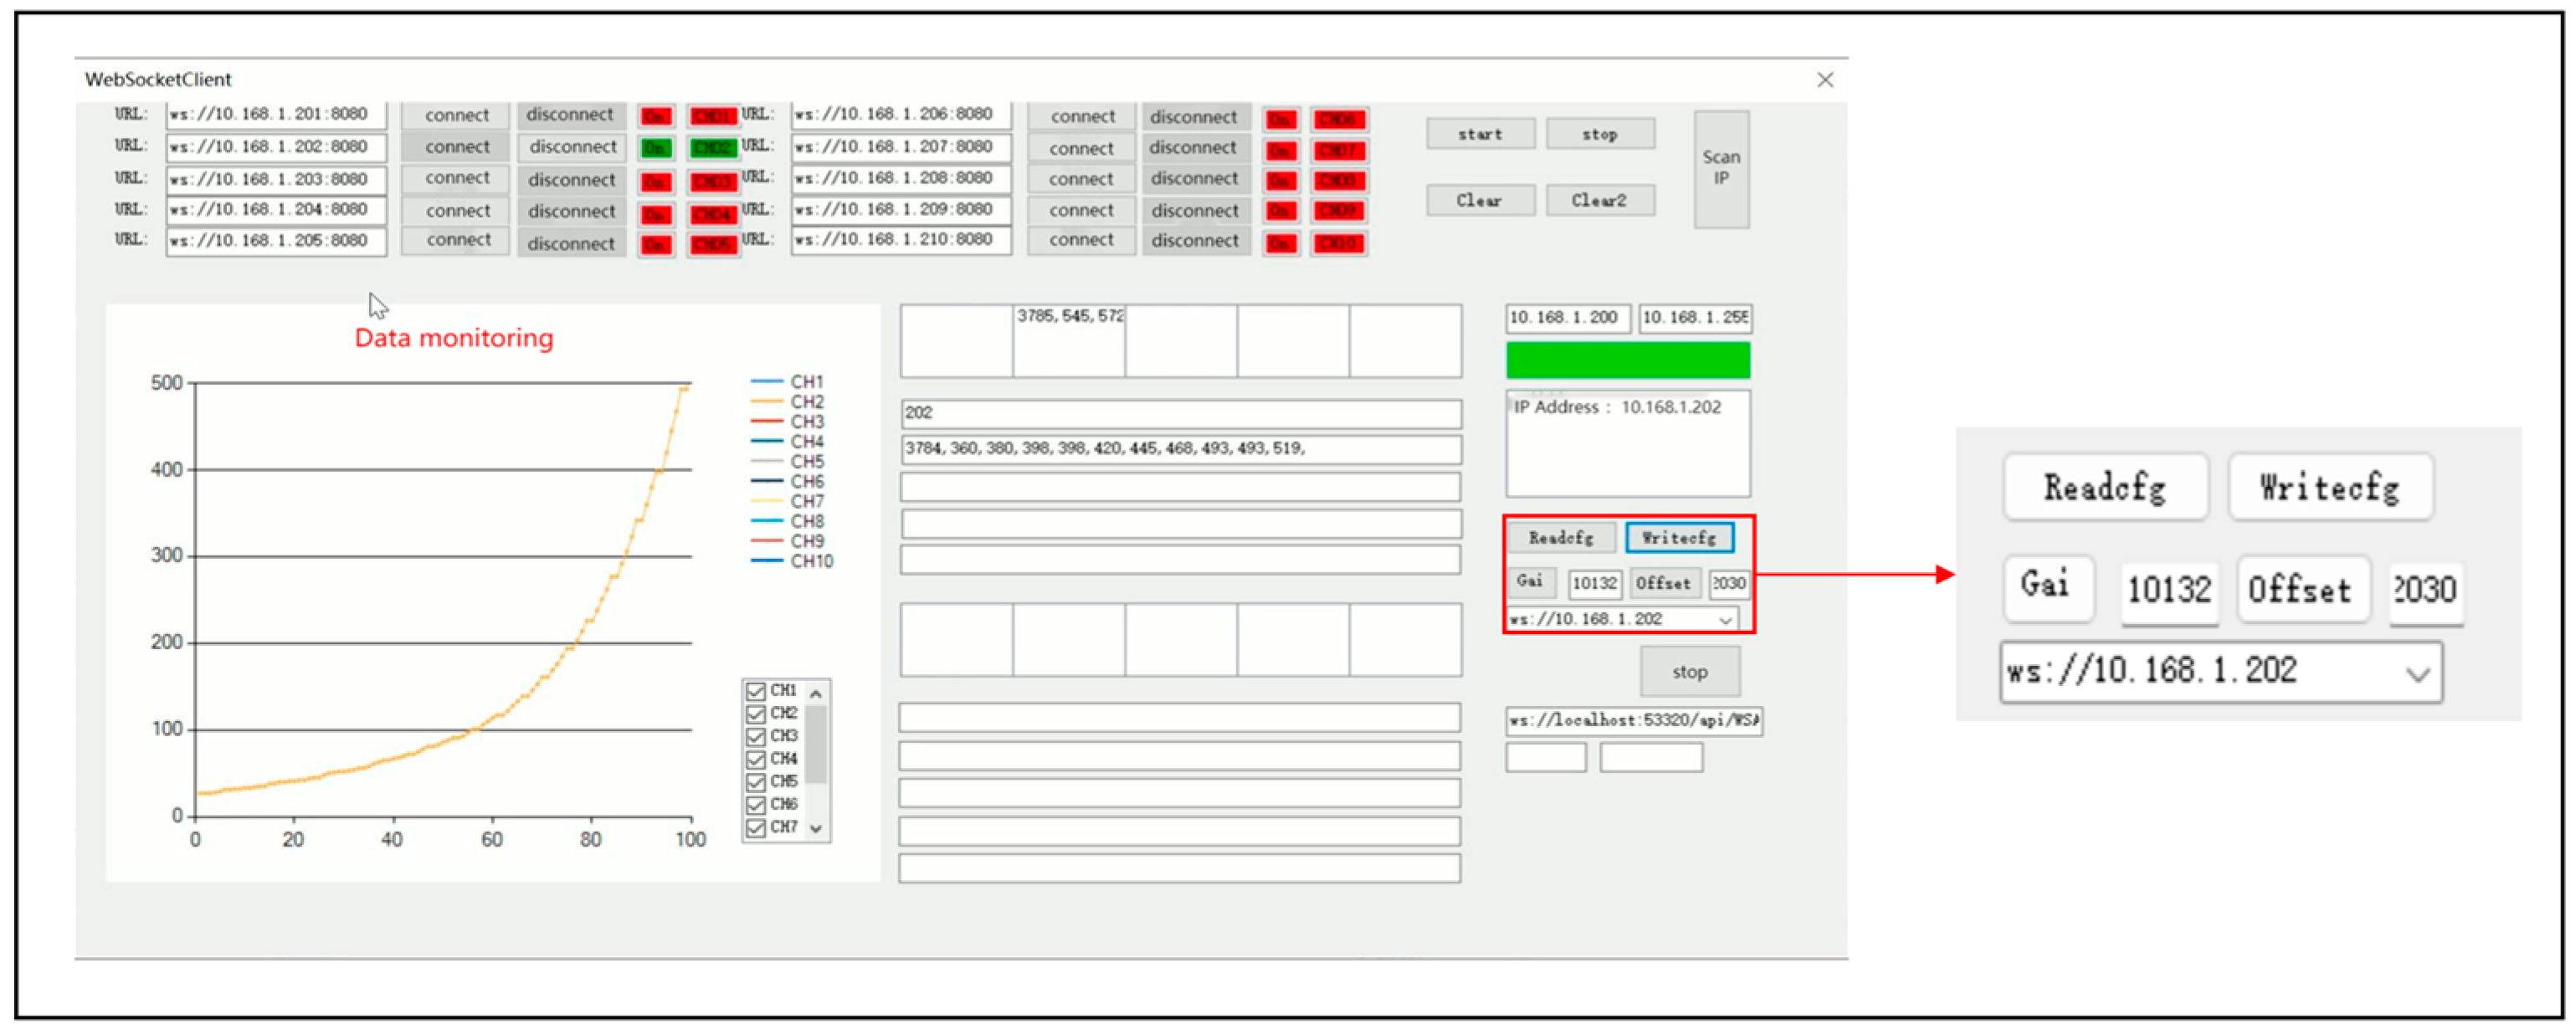The image size is (2576, 1034).
Task: Click the red CH01 status indicator
Action: (x=712, y=116)
